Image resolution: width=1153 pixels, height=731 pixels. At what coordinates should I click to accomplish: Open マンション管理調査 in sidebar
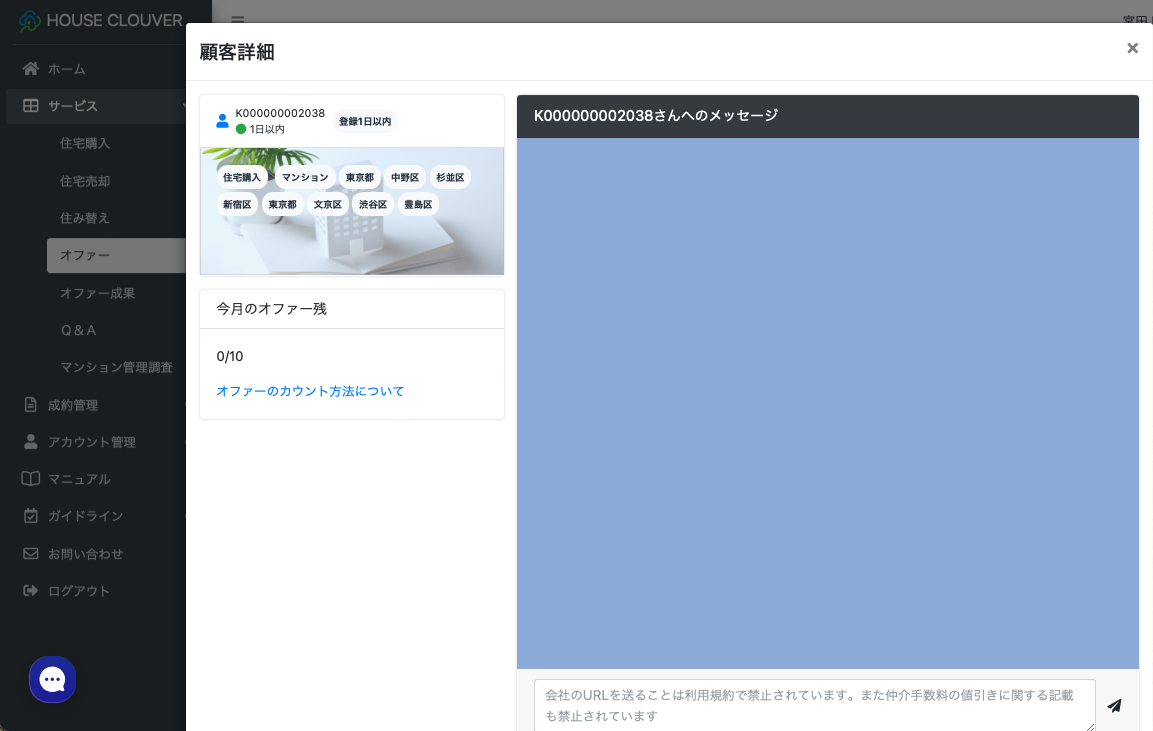pyautogui.click(x=116, y=367)
